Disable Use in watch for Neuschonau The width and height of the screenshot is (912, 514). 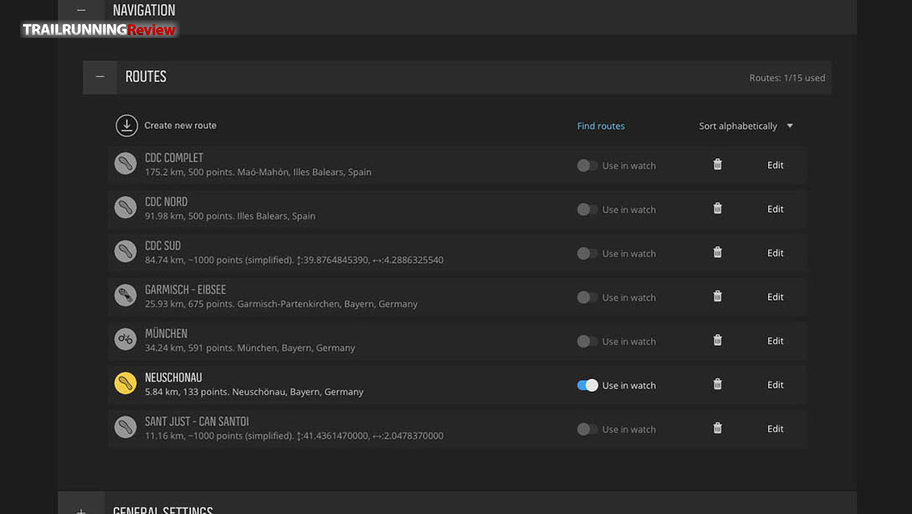(x=587, y=386)
